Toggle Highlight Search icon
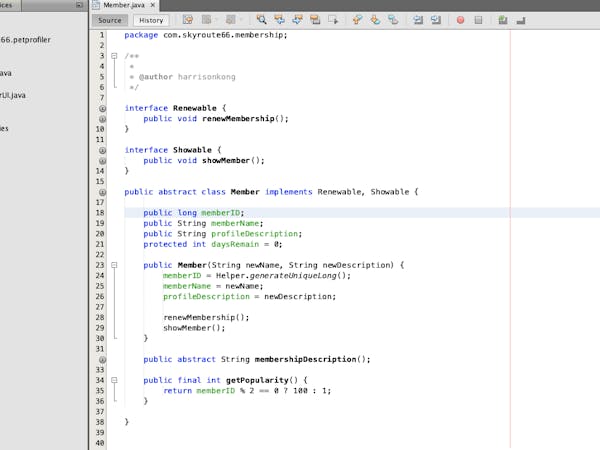600x450 pixels. click(x=315, y=20)
